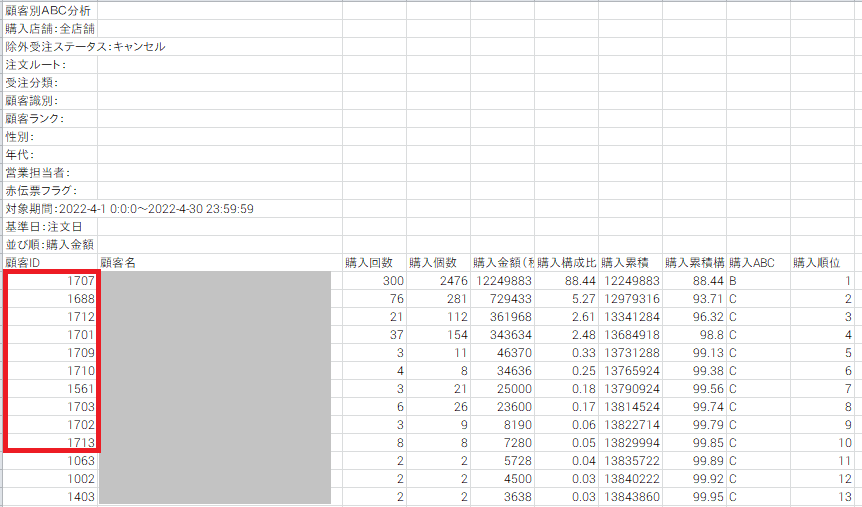This screenshot has height=507, width=862.
Task: Select the 顧客ID column header
Action: (50, 263)
